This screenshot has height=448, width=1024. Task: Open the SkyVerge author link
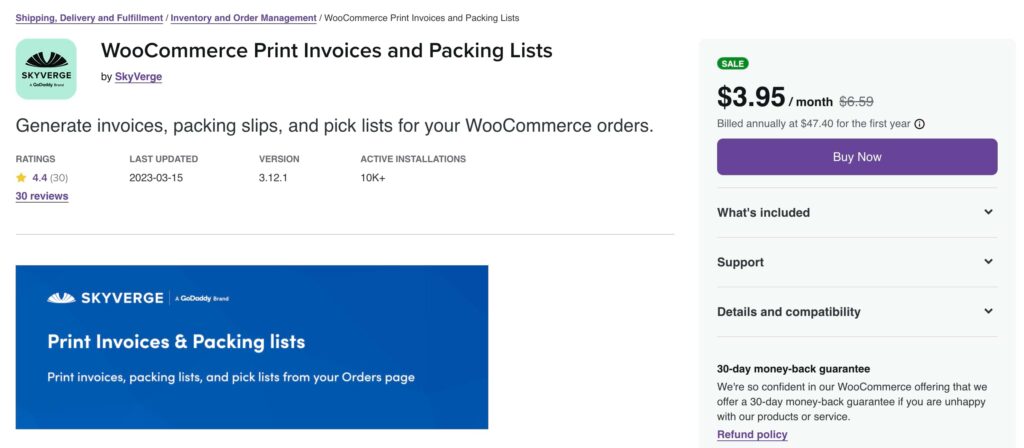(138, 76)
